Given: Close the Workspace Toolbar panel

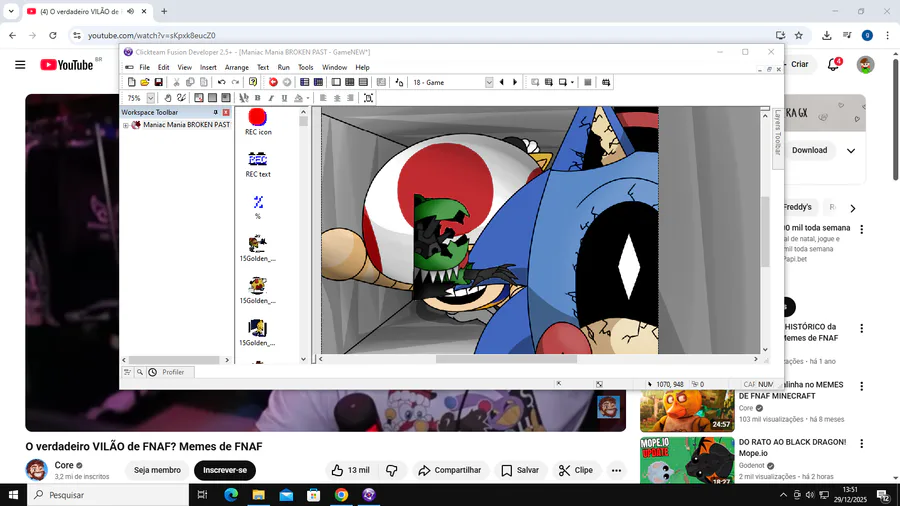Looking at the screenshot, I should 226,112.
